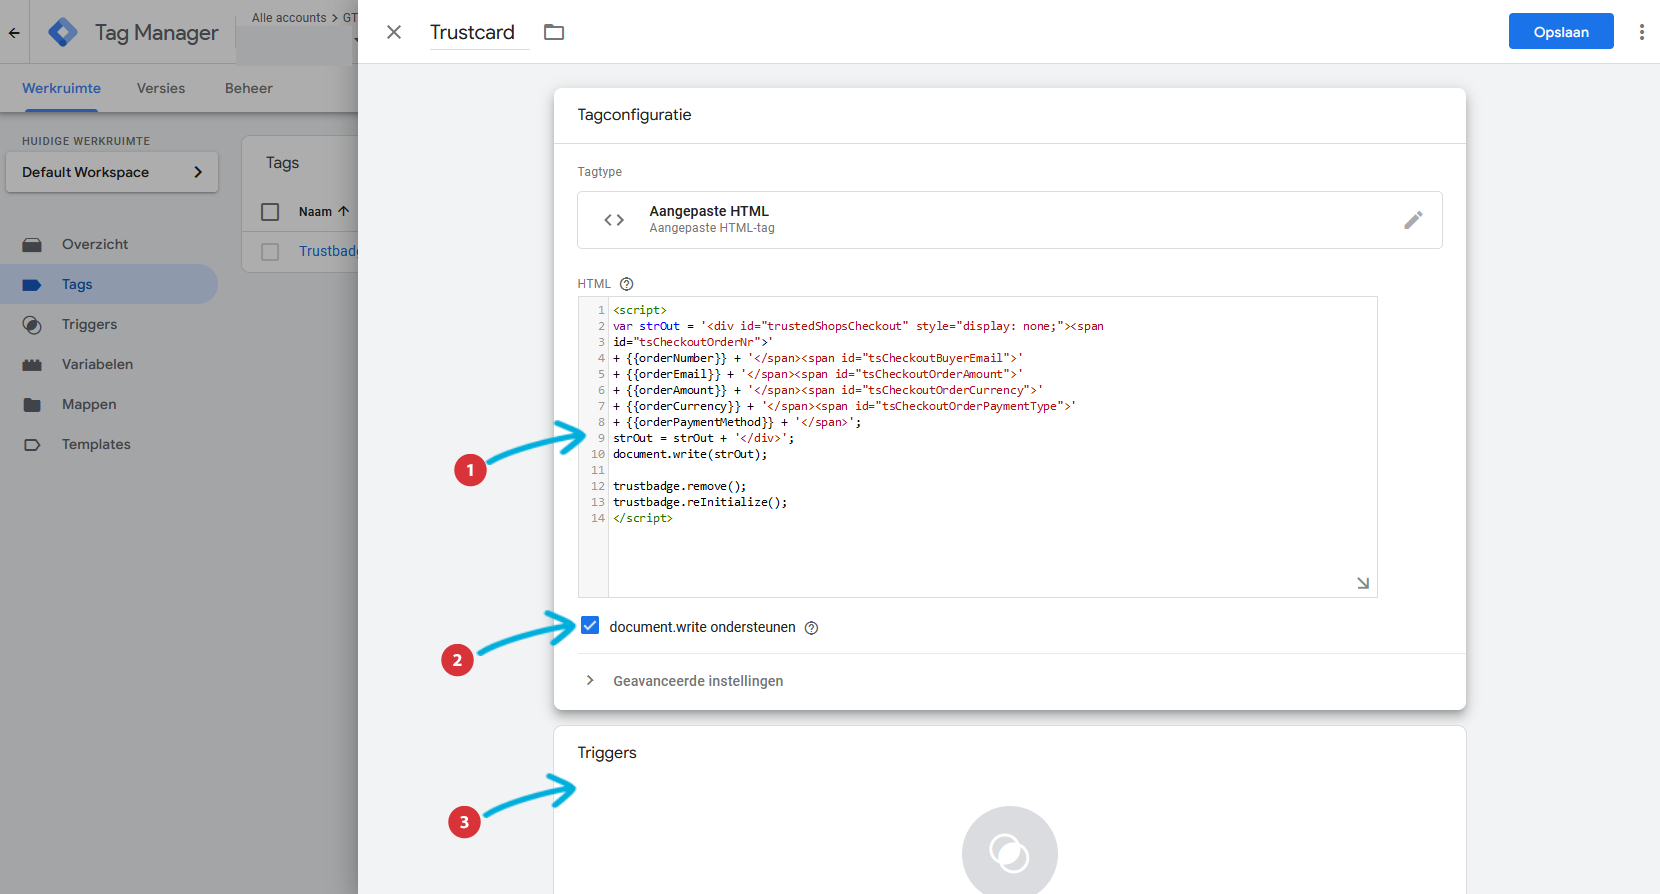Click Alle accounts breadcrumb
1660x894 pixels.
[x=289, y=18]
